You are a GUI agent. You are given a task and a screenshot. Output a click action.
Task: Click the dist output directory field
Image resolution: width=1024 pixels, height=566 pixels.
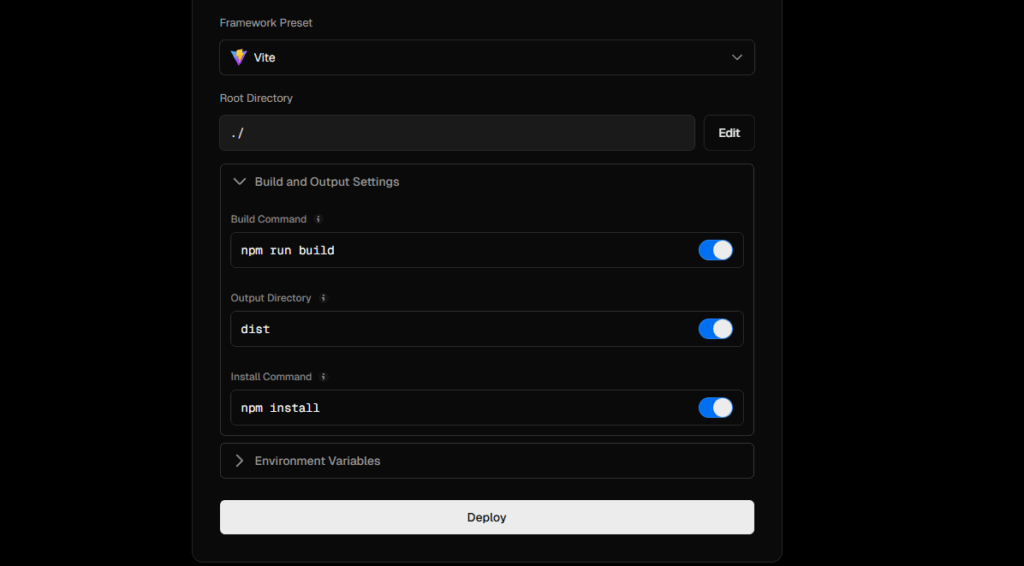tap(460, 329)
